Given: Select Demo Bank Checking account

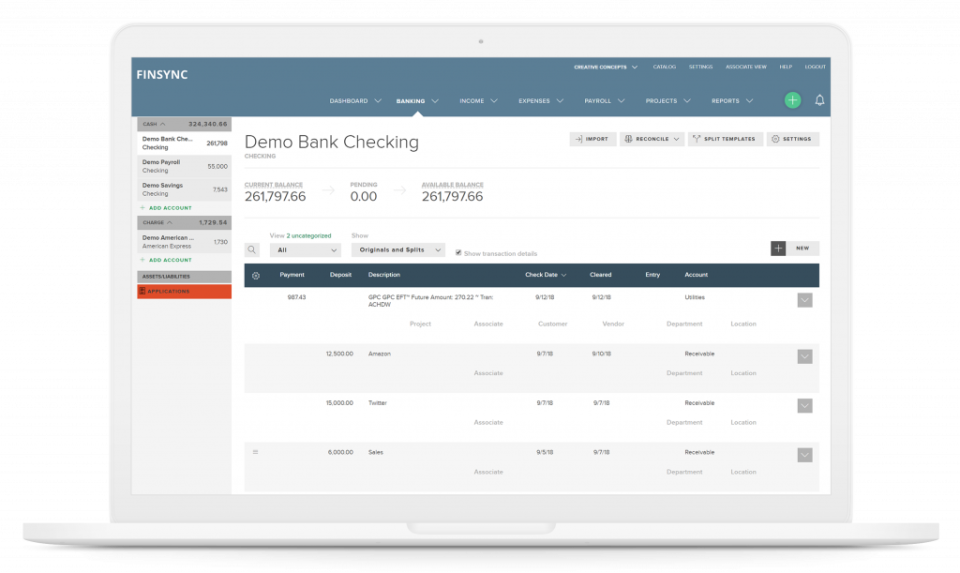Looking at the screenshot, I should click(x=184, y=143).
